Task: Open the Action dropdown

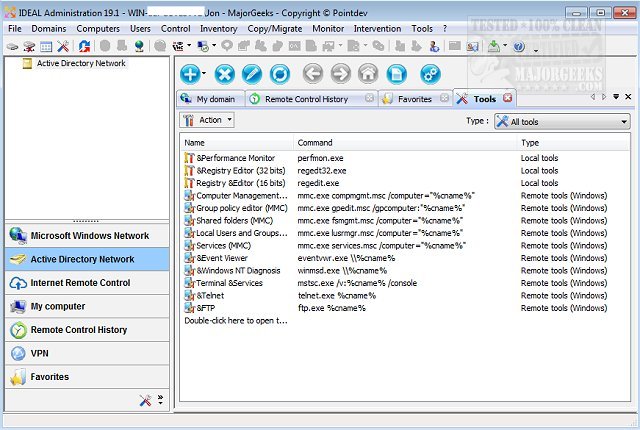Action: 207,120
